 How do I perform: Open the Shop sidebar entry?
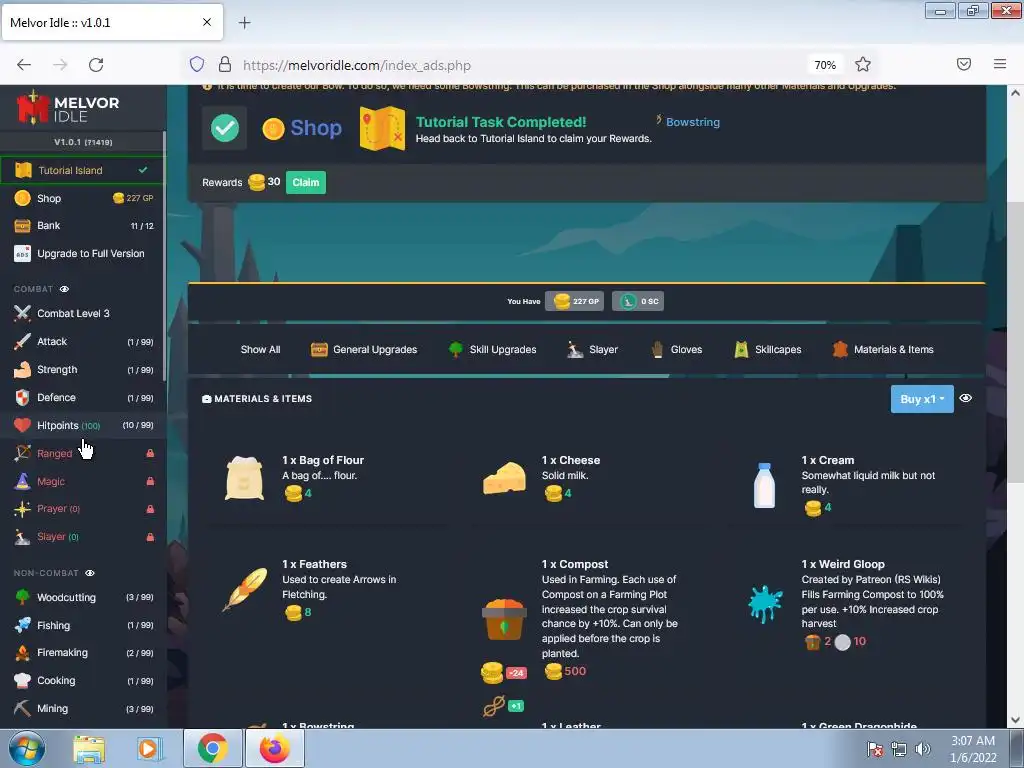coord(82,199)
